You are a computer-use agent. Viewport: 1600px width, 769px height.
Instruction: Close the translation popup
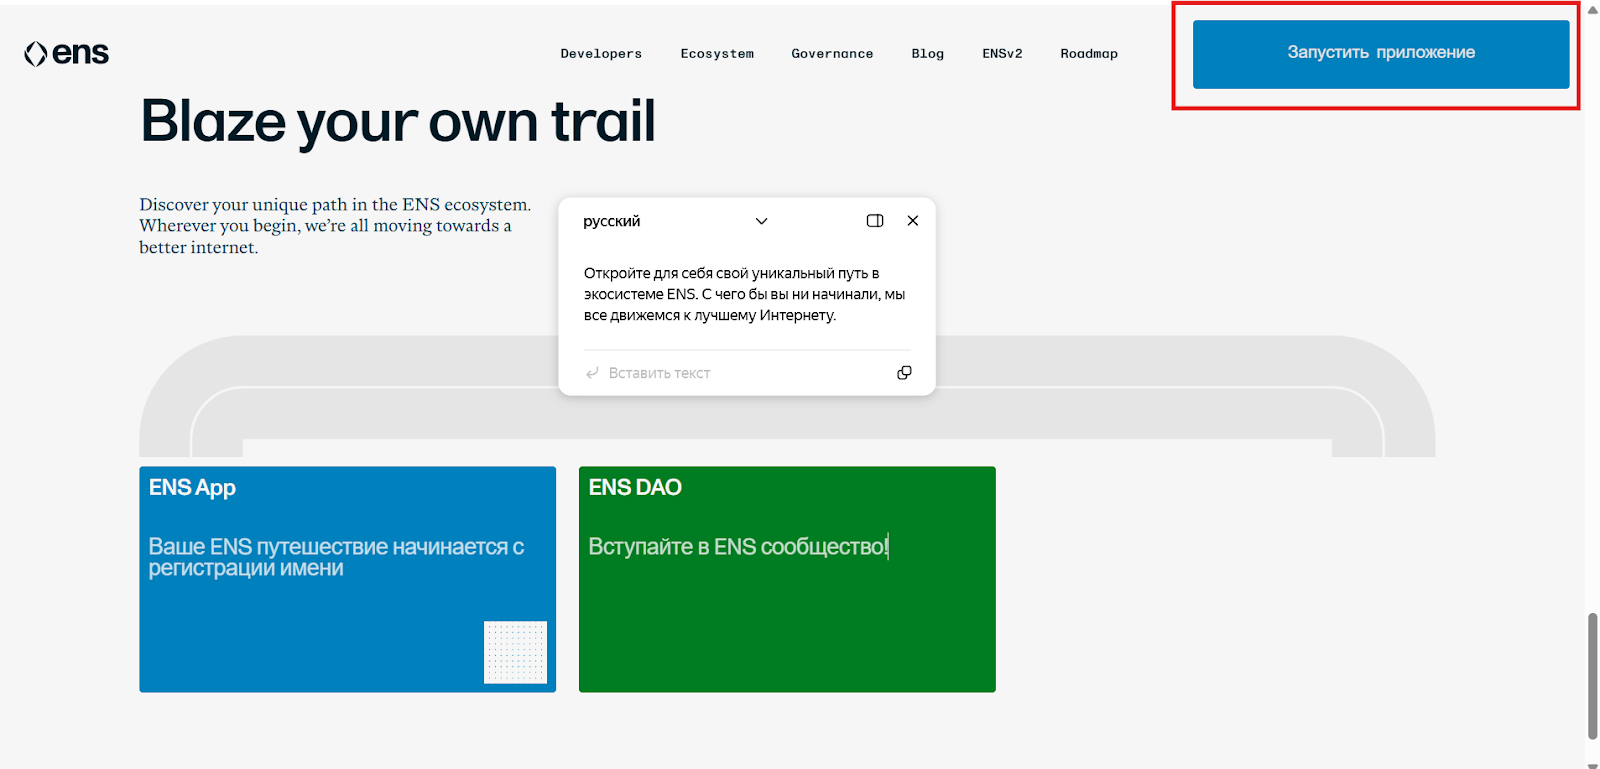click(913, 221)
